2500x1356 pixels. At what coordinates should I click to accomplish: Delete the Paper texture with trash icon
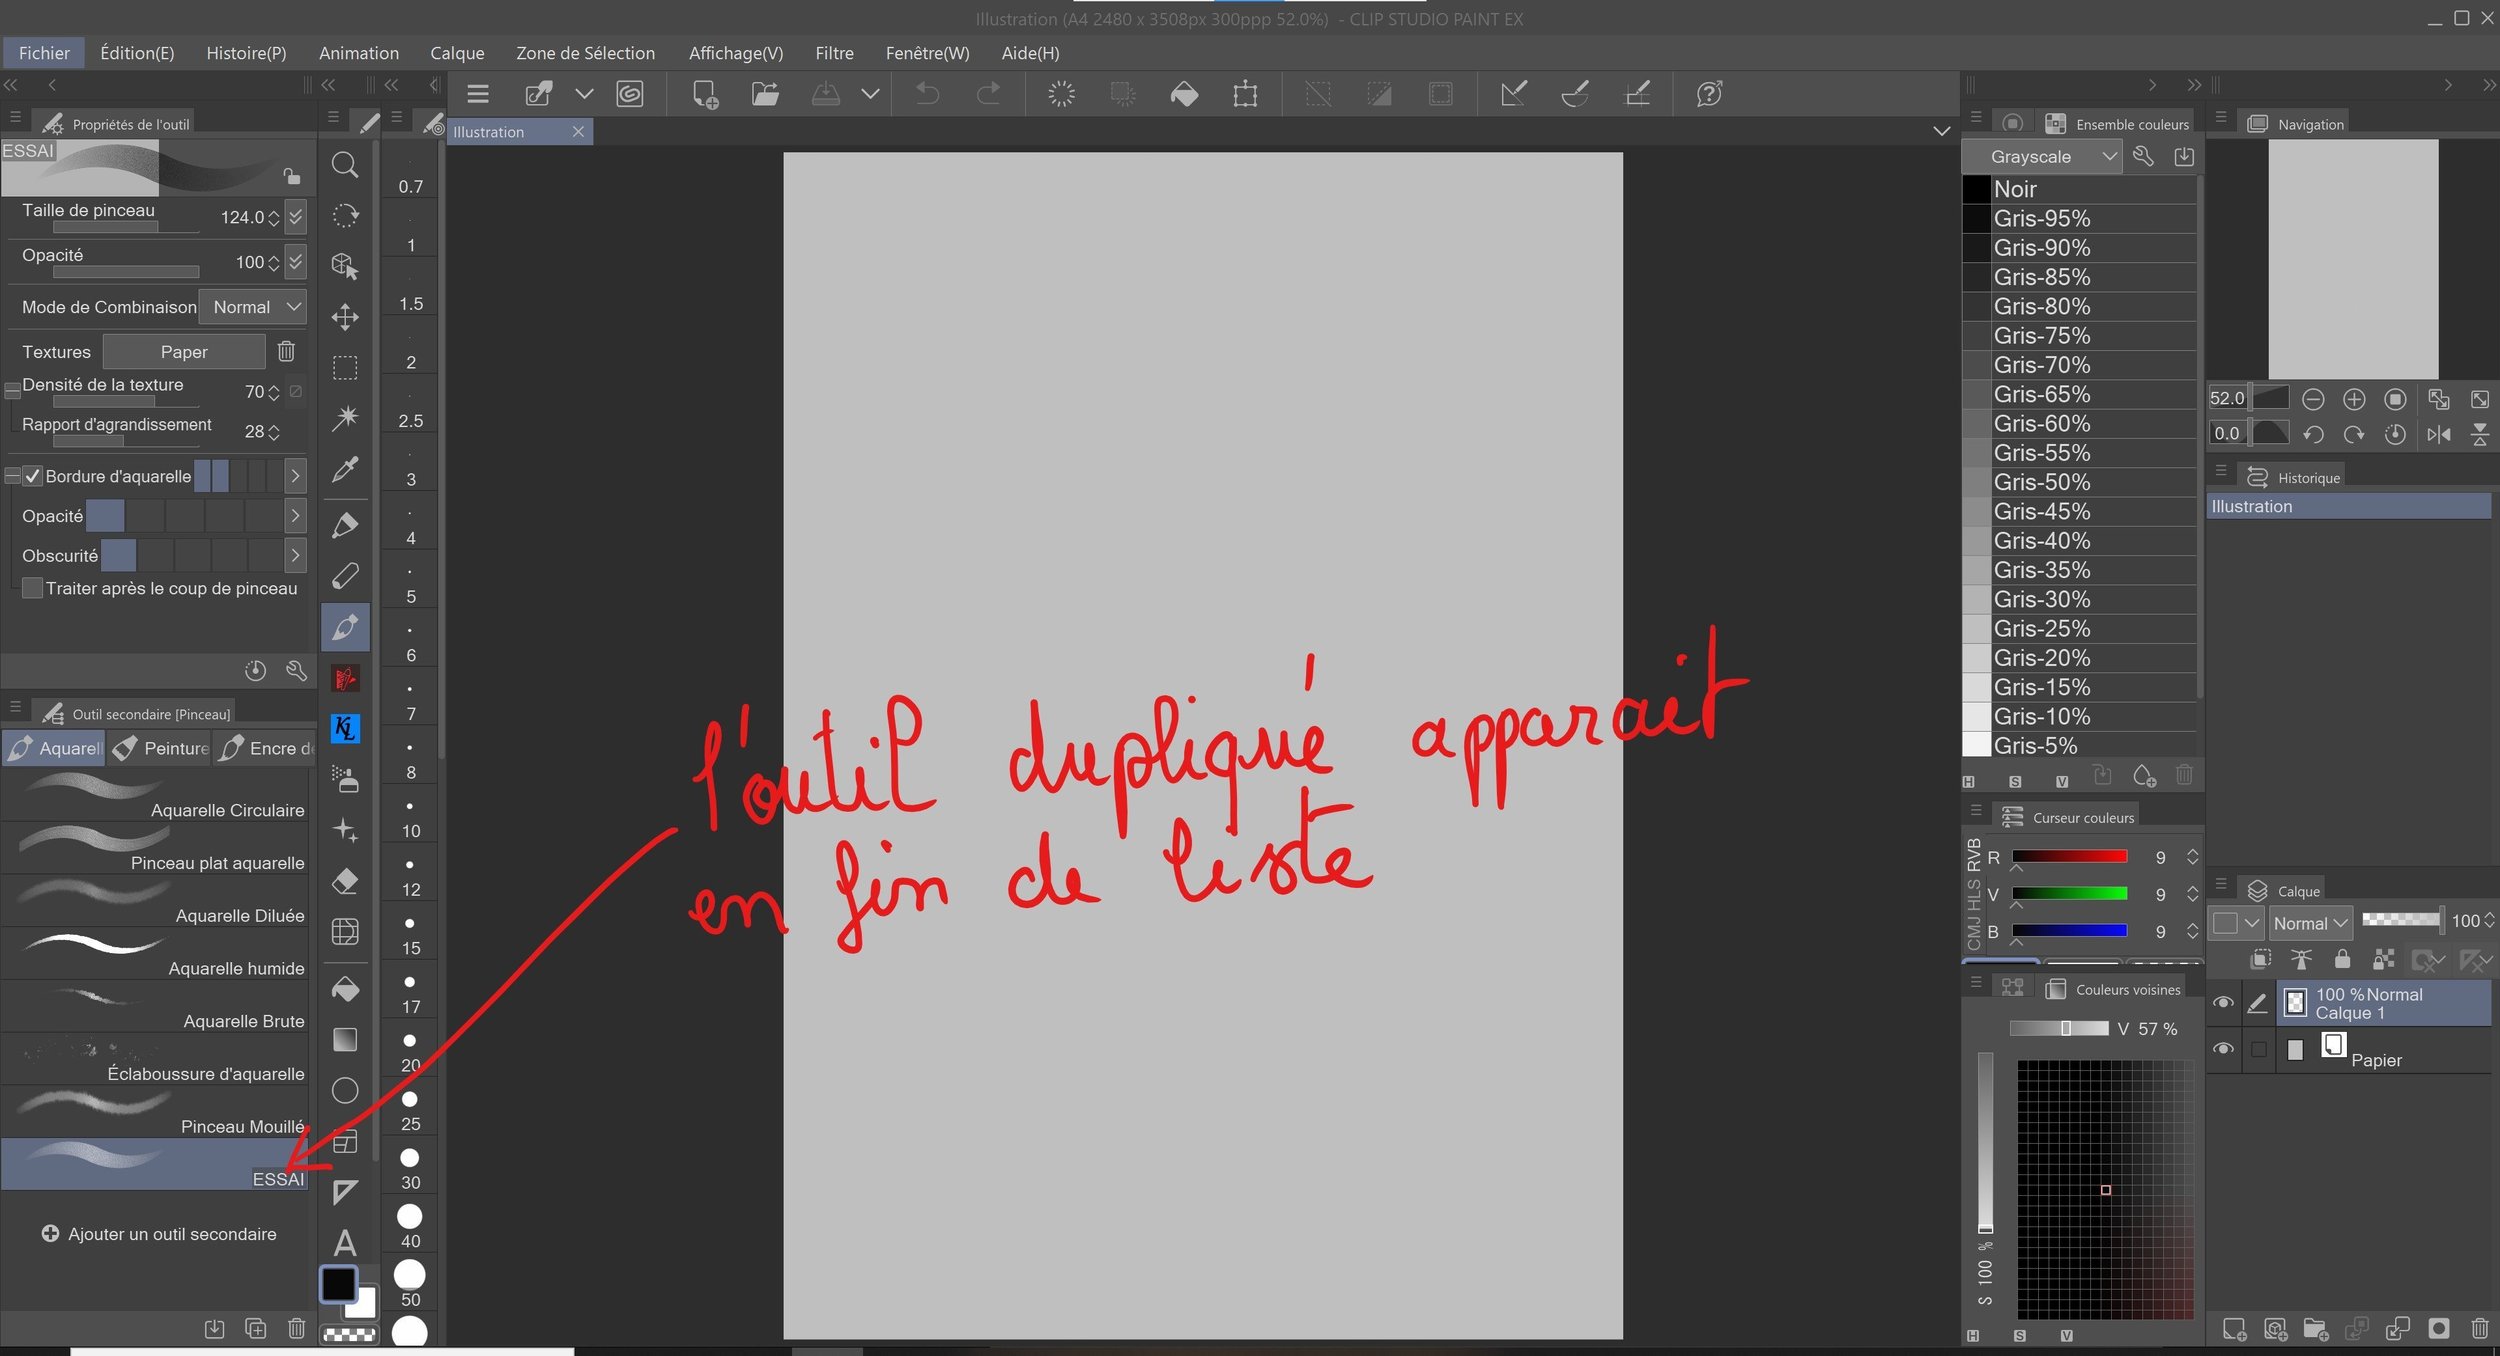[286, 351]
